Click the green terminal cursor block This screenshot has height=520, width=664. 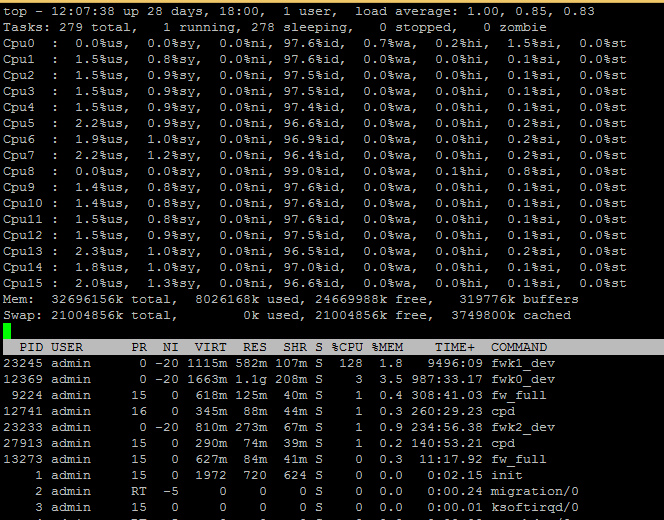point(7,331)
